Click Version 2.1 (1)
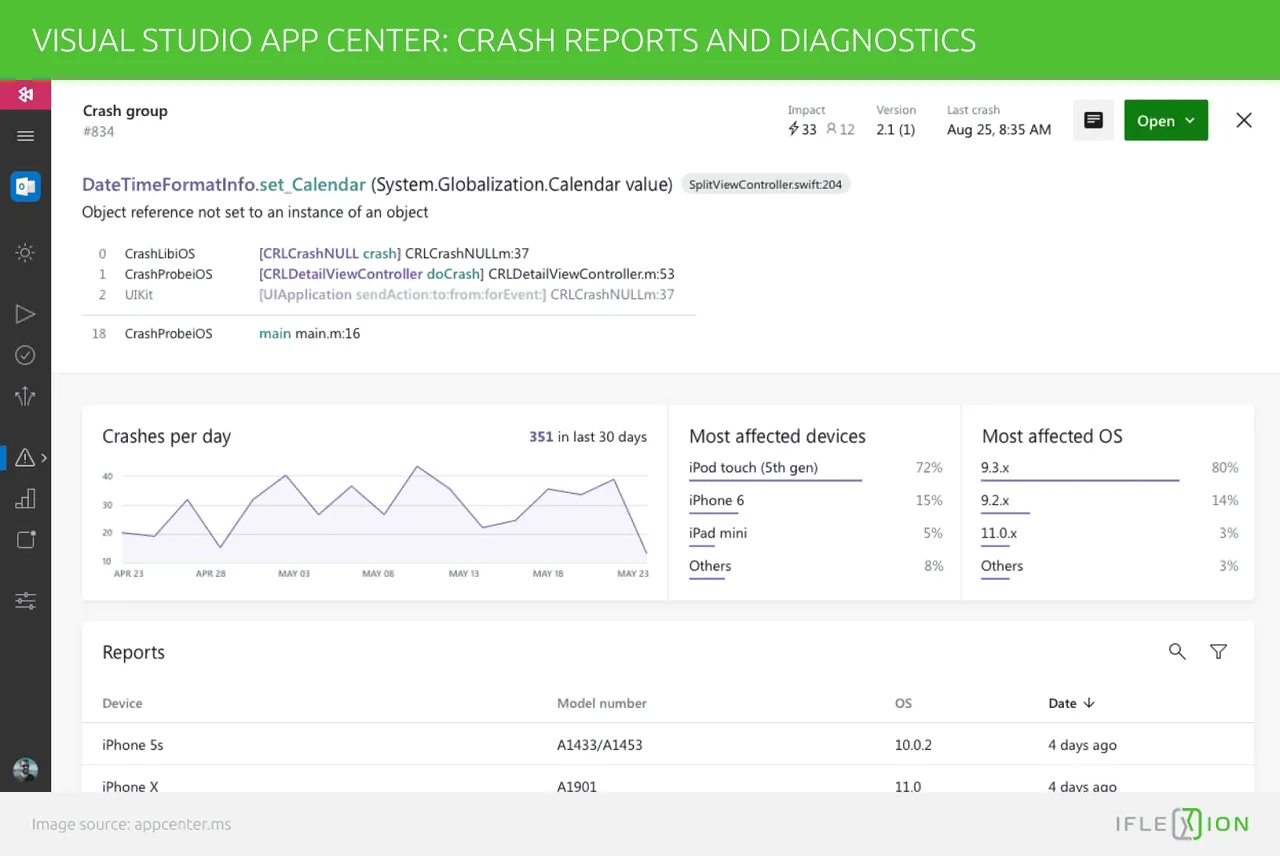Image resolution: width=1280 pixels, height=856 pixels. [896, 129]
